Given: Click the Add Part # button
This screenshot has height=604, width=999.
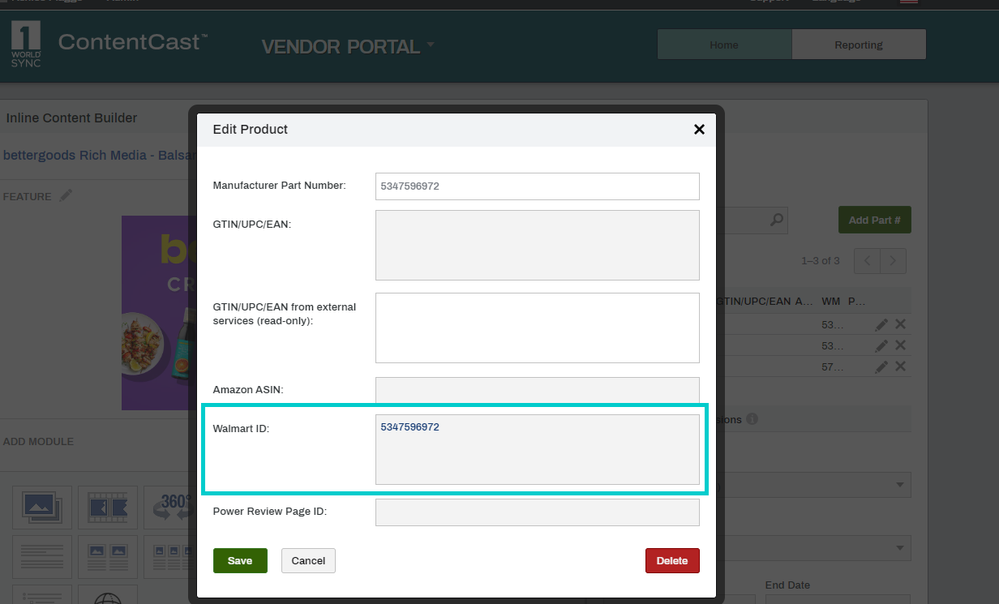Looking at the screenshot, I should [x=875, y=220].
